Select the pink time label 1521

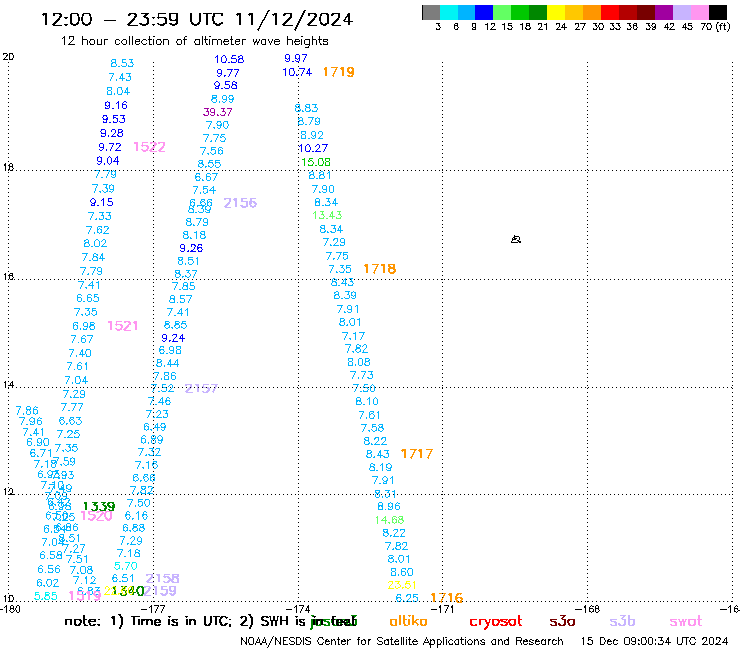click(x=122, y=326)
